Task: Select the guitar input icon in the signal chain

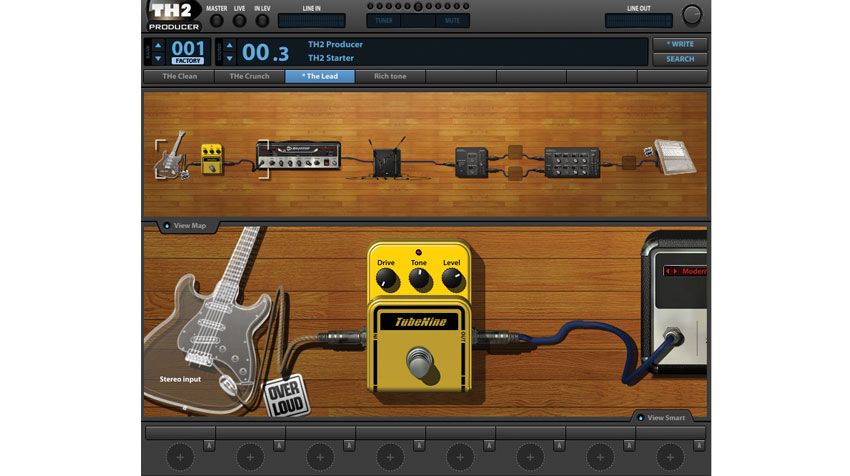Action: pos(171,156)
